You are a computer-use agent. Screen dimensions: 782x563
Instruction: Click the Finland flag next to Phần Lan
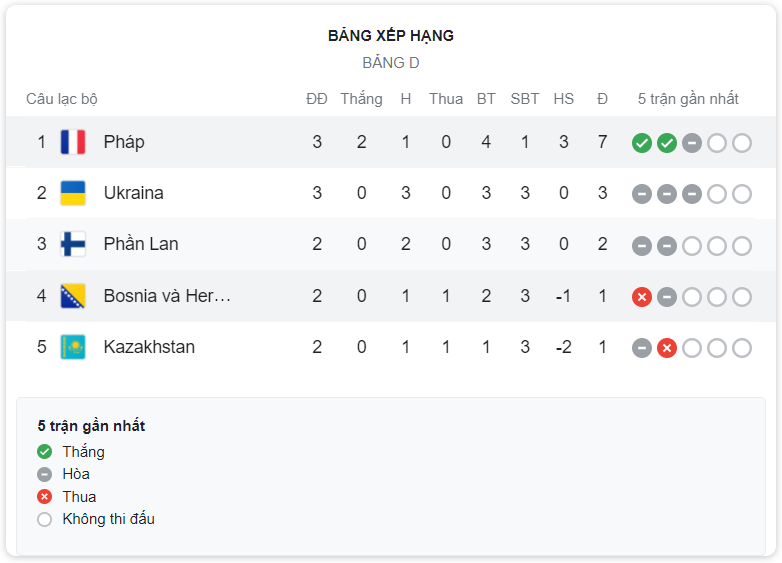pyautogui.click(x=73, y=244)
